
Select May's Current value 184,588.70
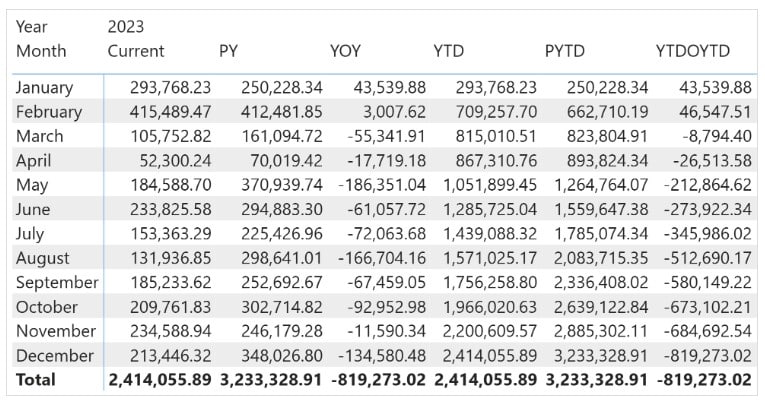point(171,185)
